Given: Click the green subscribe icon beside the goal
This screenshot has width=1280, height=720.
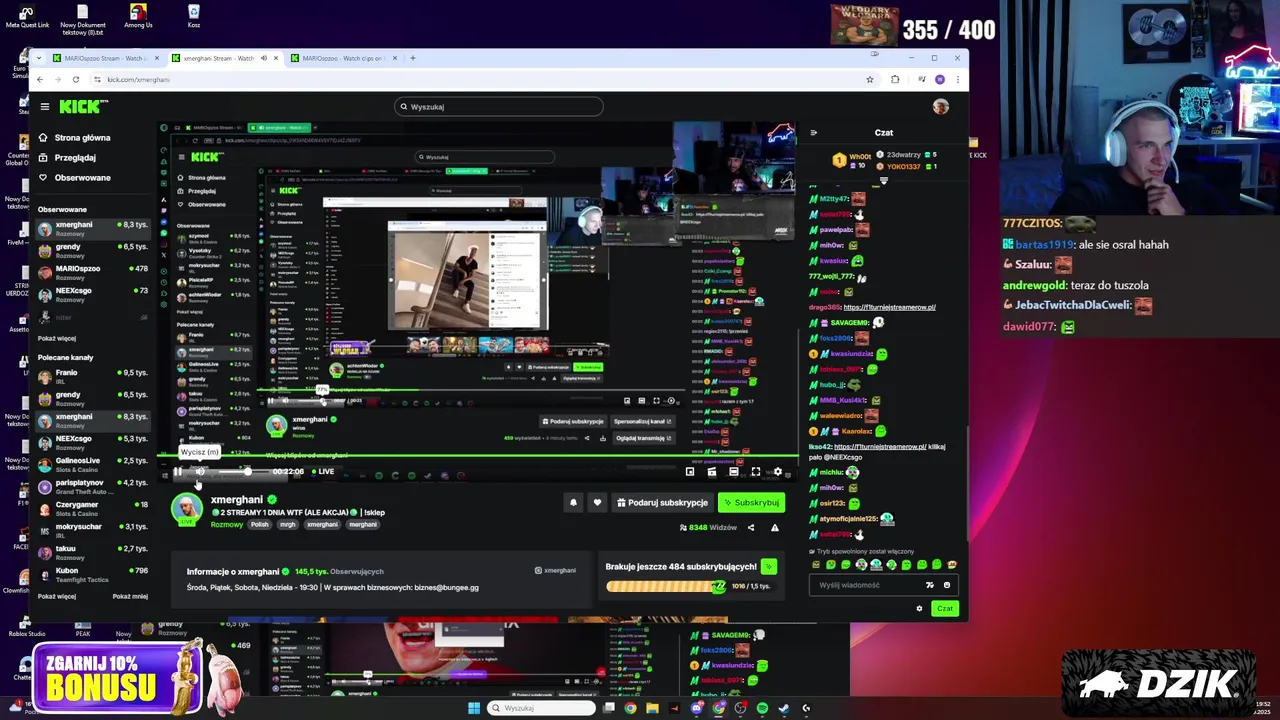Looking at the screenshot, I should click(x=768, y=567).
